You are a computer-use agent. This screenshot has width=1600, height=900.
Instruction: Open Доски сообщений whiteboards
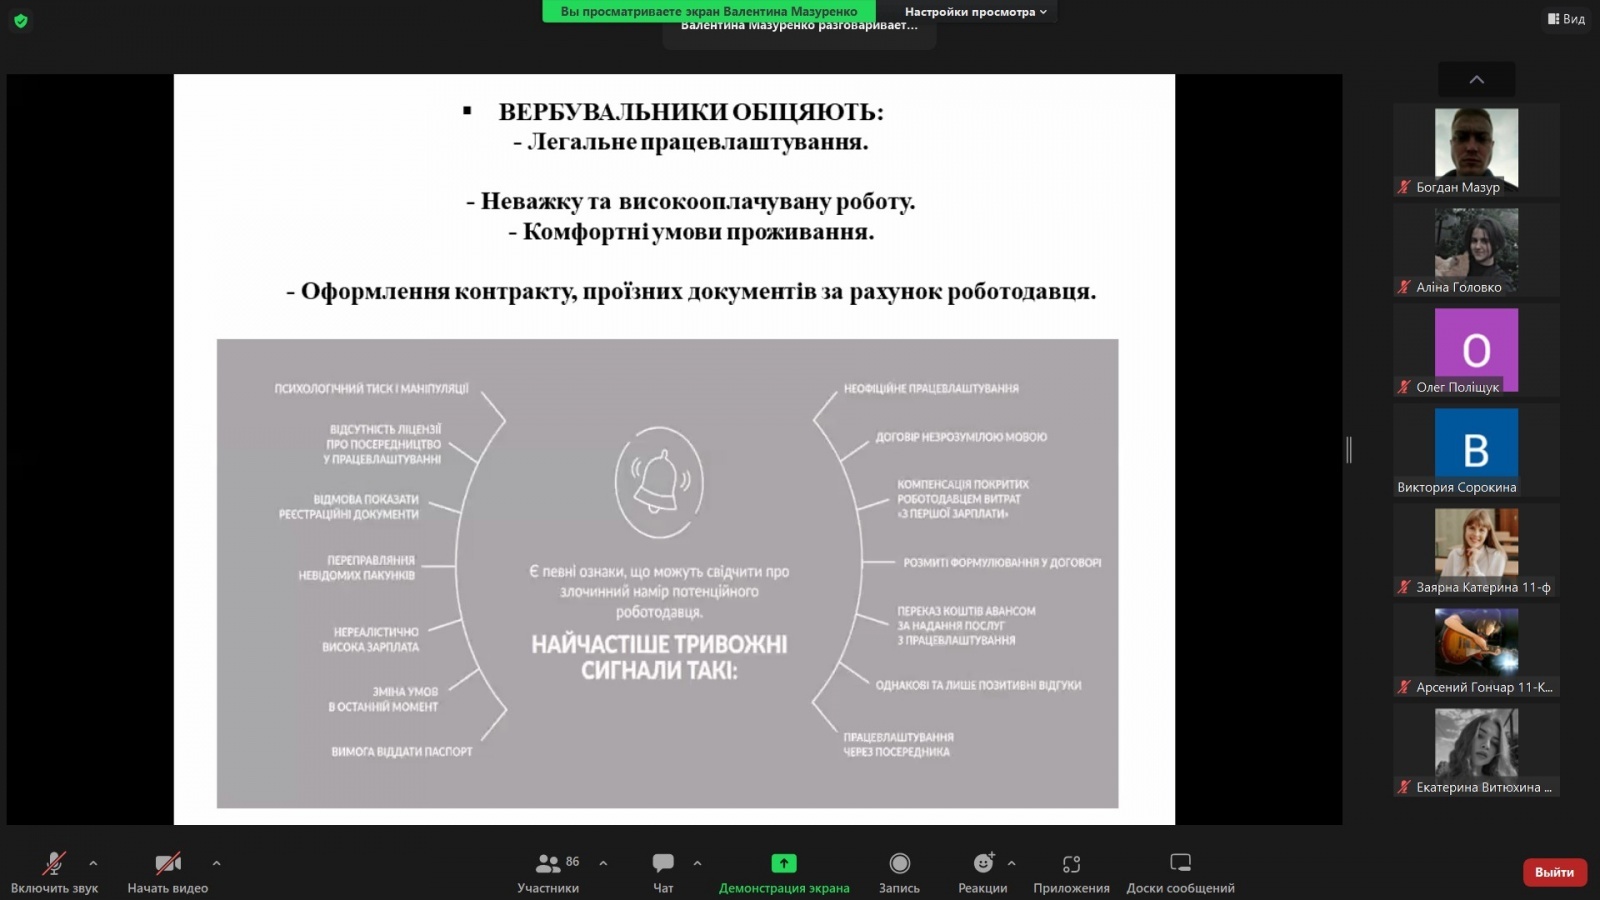tap(1180, 872)
